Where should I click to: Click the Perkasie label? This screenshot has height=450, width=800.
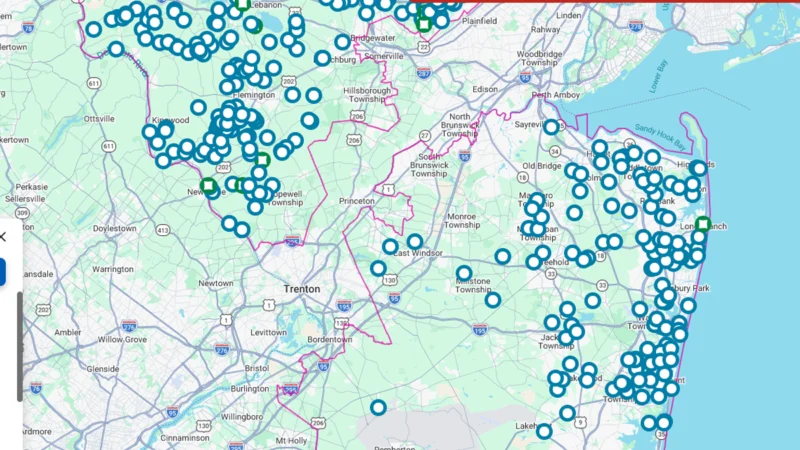32,187
